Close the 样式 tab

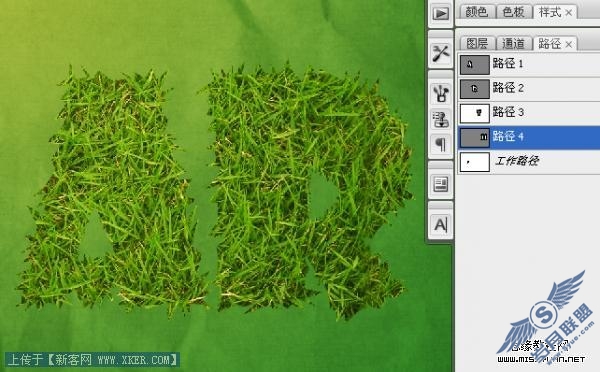[569, 13]
